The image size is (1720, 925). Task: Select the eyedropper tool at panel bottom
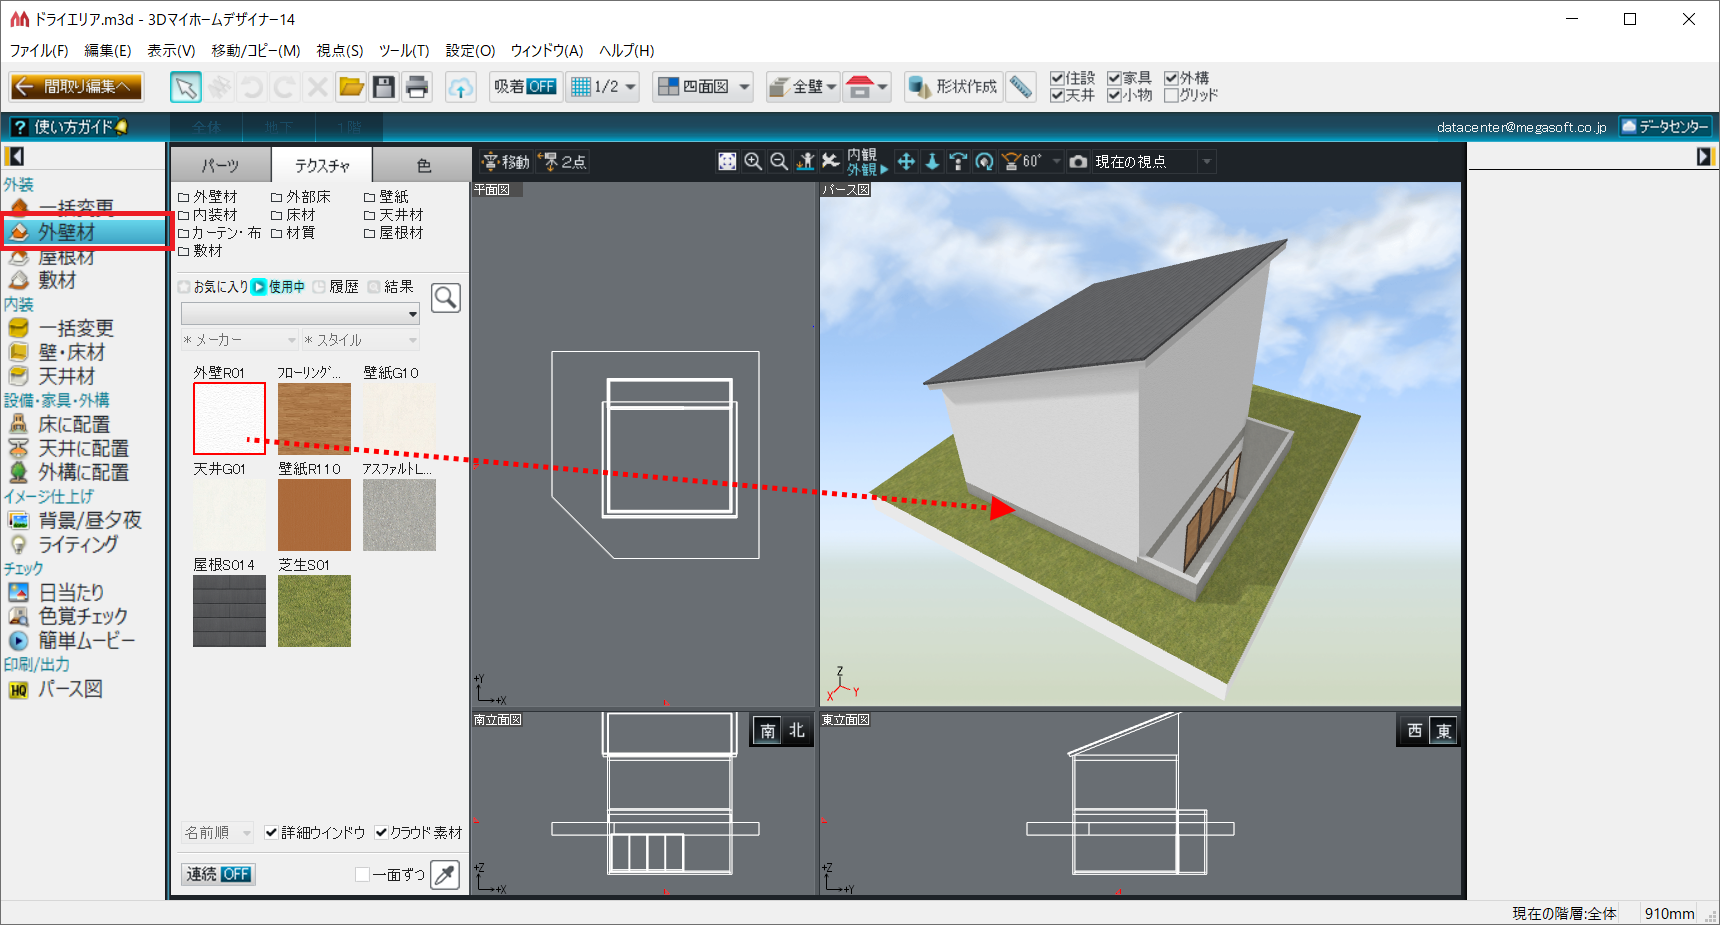tap(445, 875)
